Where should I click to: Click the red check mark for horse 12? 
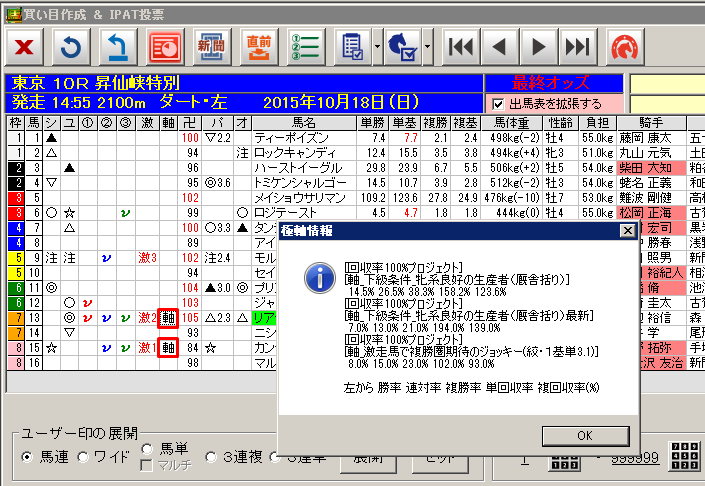point(88,303)
